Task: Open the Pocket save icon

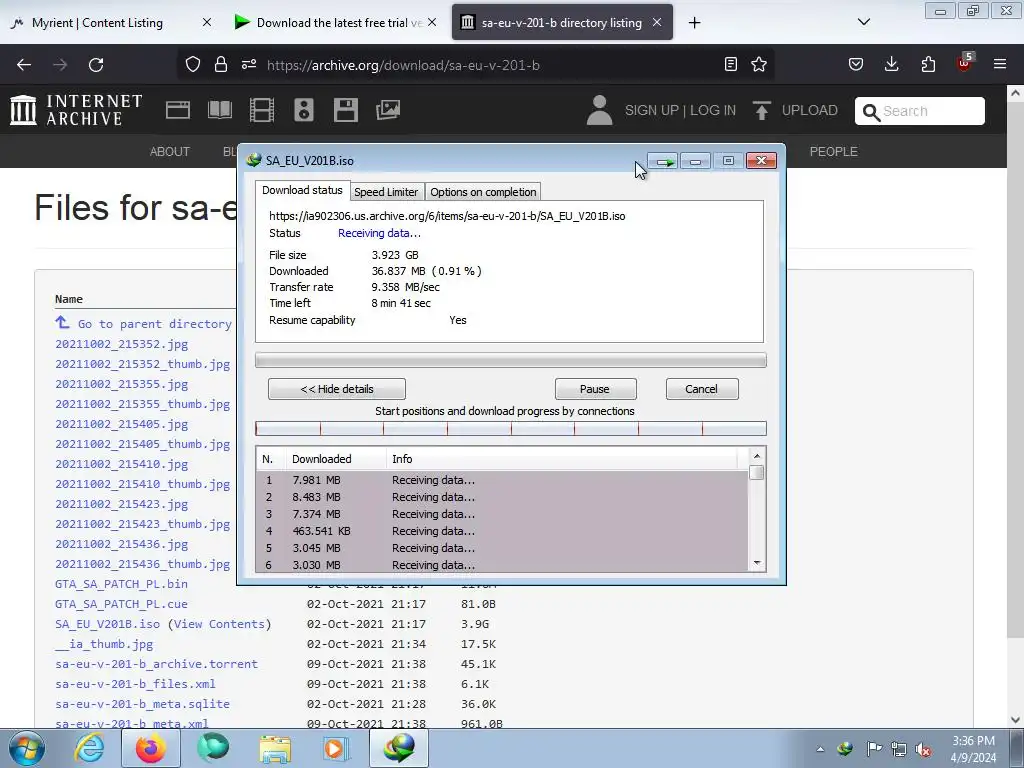Action: pyautogui.click(x=856, y=64)
